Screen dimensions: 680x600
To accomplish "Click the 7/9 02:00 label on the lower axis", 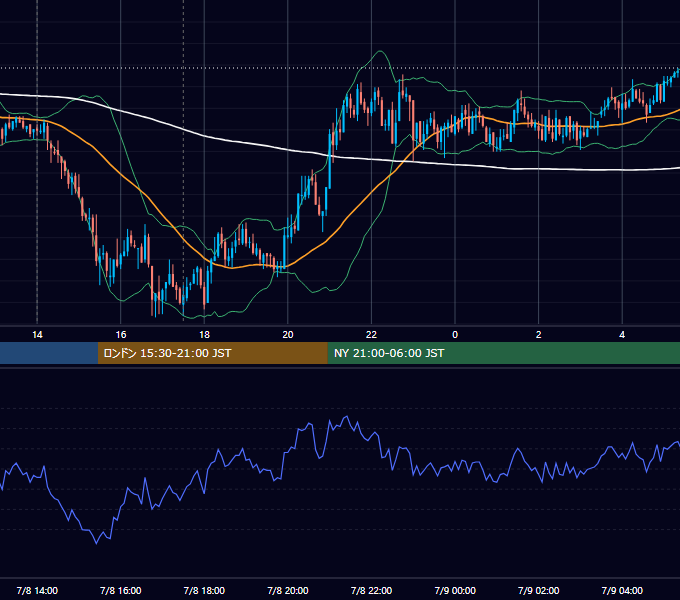I will (x=539, y=590).
